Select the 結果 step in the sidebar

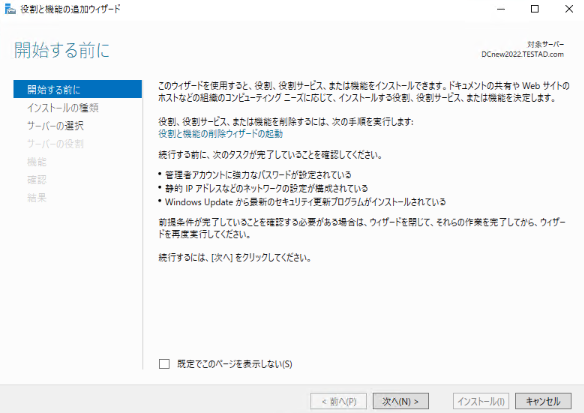click(x=36, y=197)
